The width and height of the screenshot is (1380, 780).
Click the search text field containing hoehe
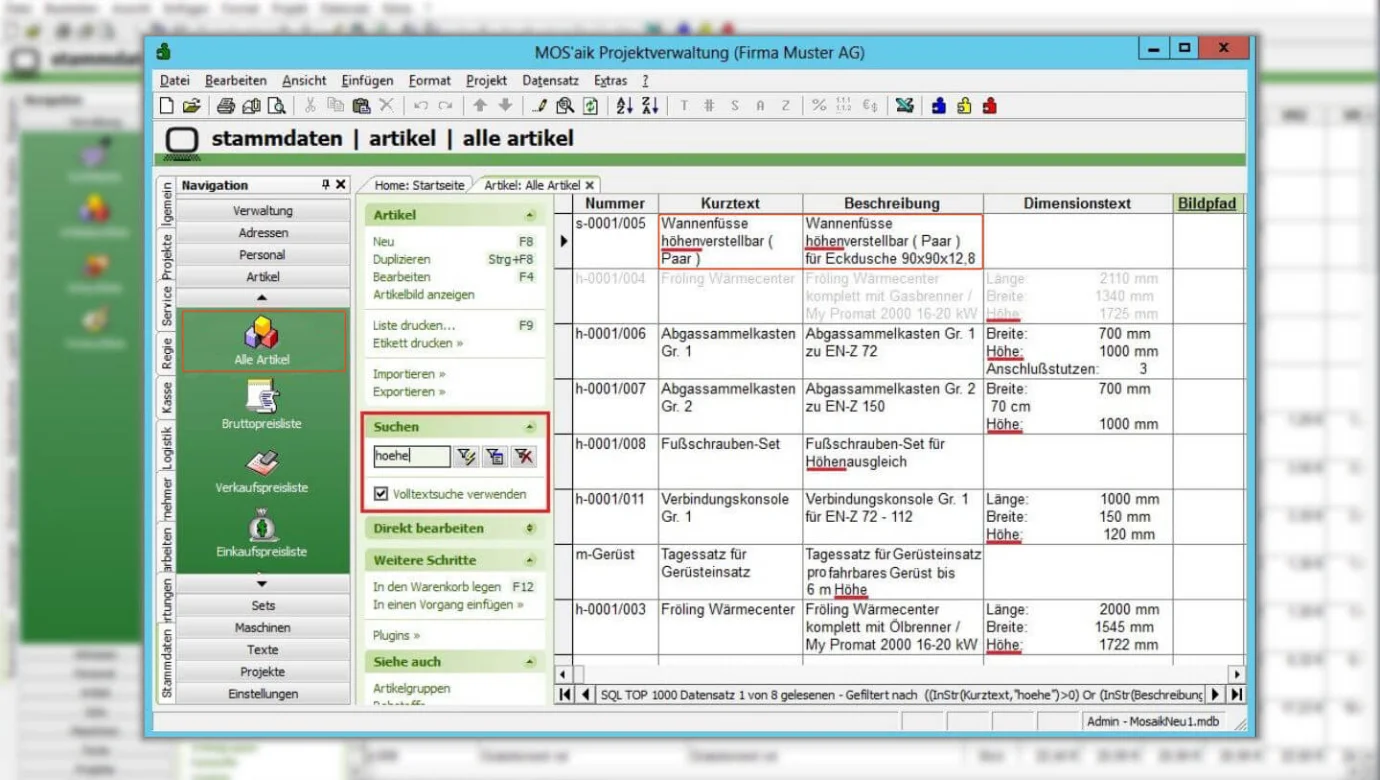point(411,457)
